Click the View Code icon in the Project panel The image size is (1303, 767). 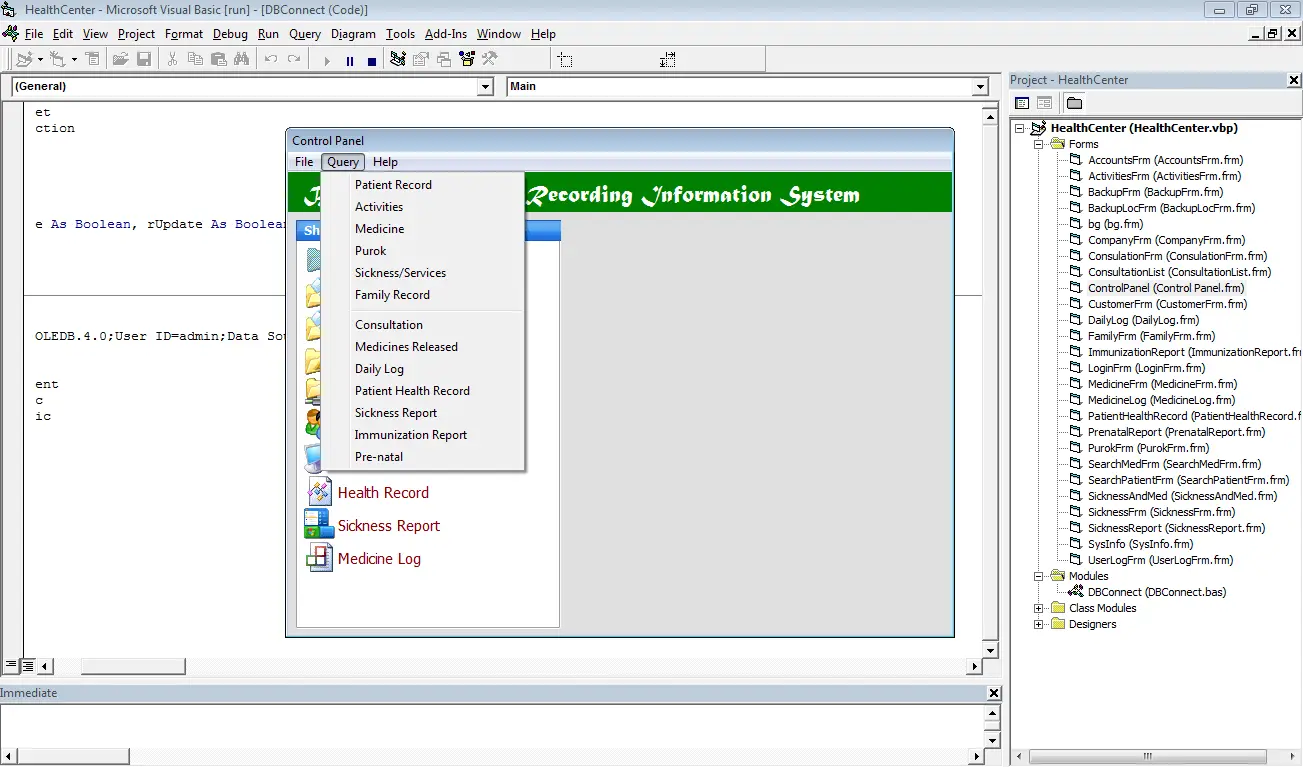click(1022, 103)
